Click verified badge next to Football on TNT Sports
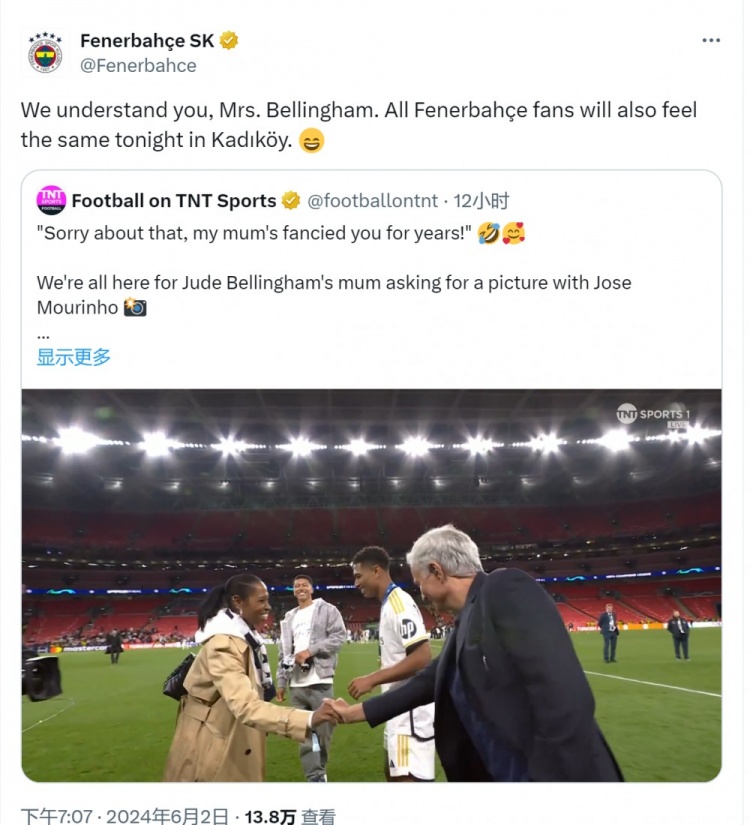 click(291, 201)
